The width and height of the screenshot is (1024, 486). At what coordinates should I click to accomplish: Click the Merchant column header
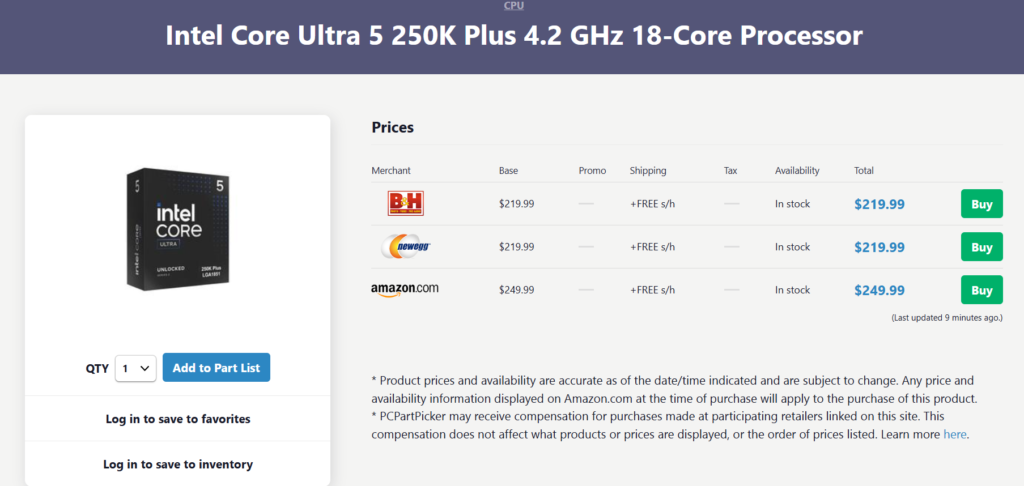(x=391, y=171)
